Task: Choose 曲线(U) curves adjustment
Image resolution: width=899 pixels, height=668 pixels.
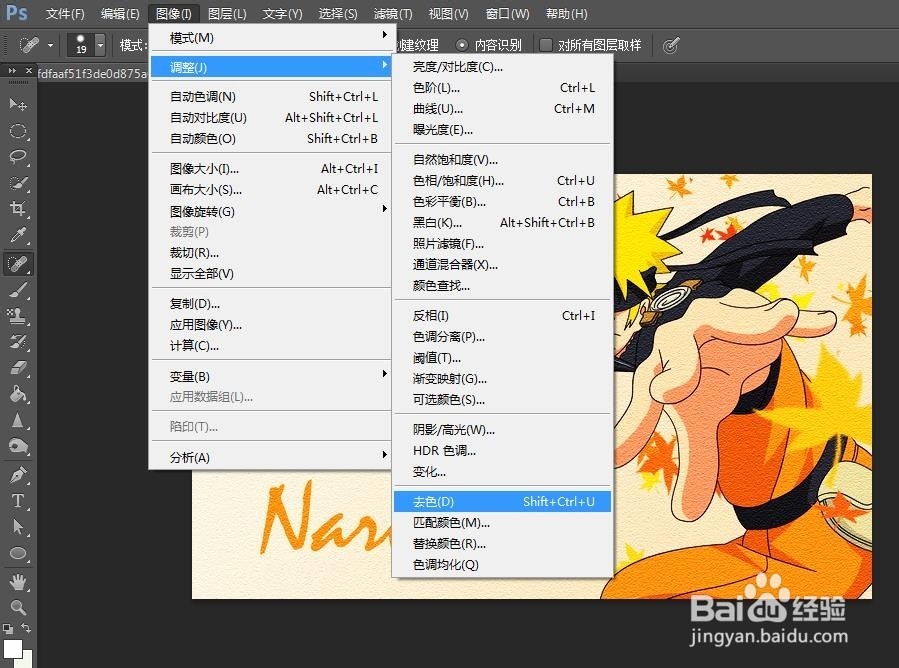Action: click(x=502, y=108)
